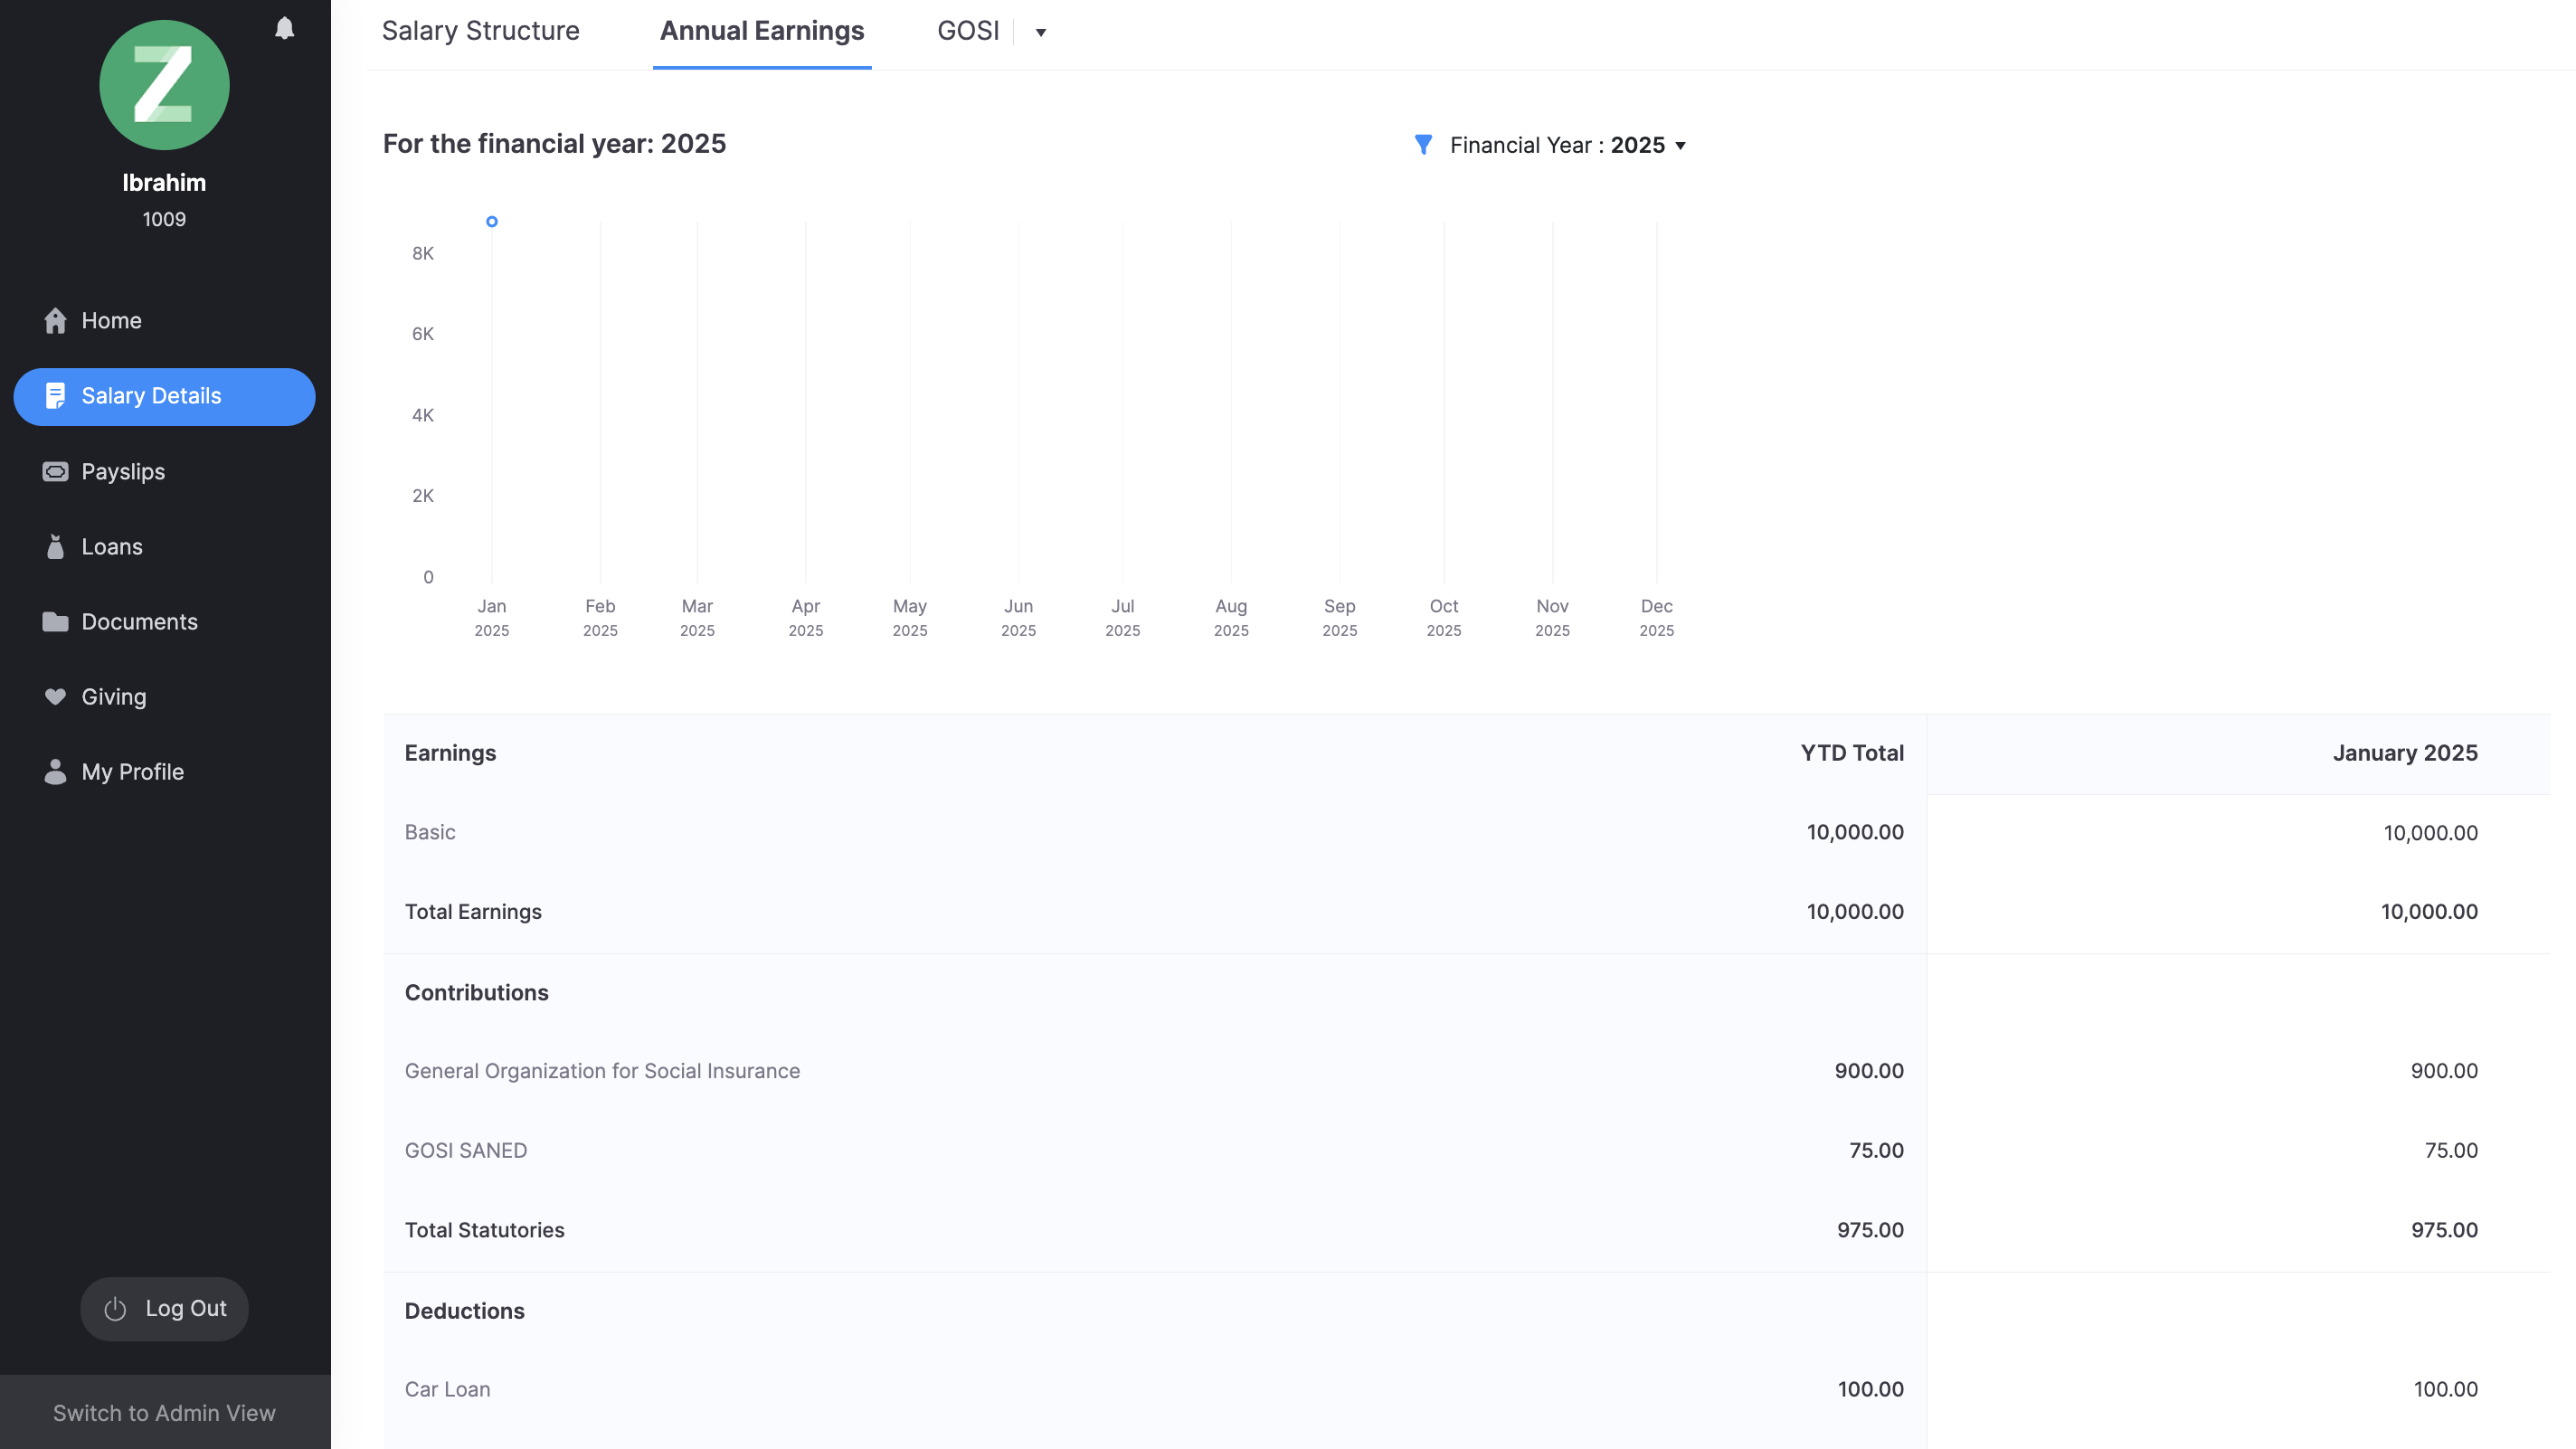The image size is (2576, 1449).
Task: Click the January data point on chart
Action: (492, 222)
